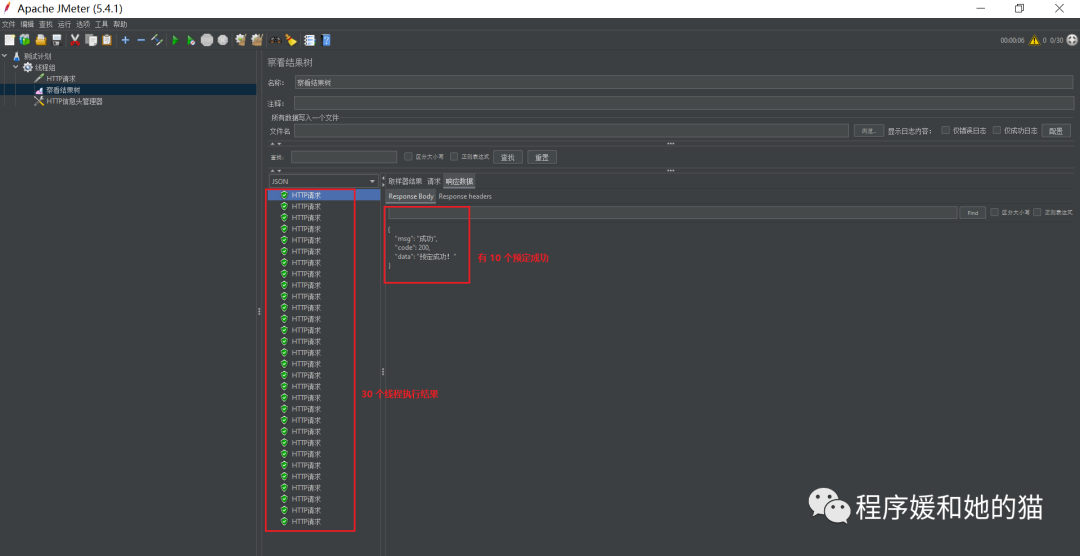The height and width of the screenshot is (556, 1080).
Task: Open the Templates toolbar icon
Action: click(25, 40)
